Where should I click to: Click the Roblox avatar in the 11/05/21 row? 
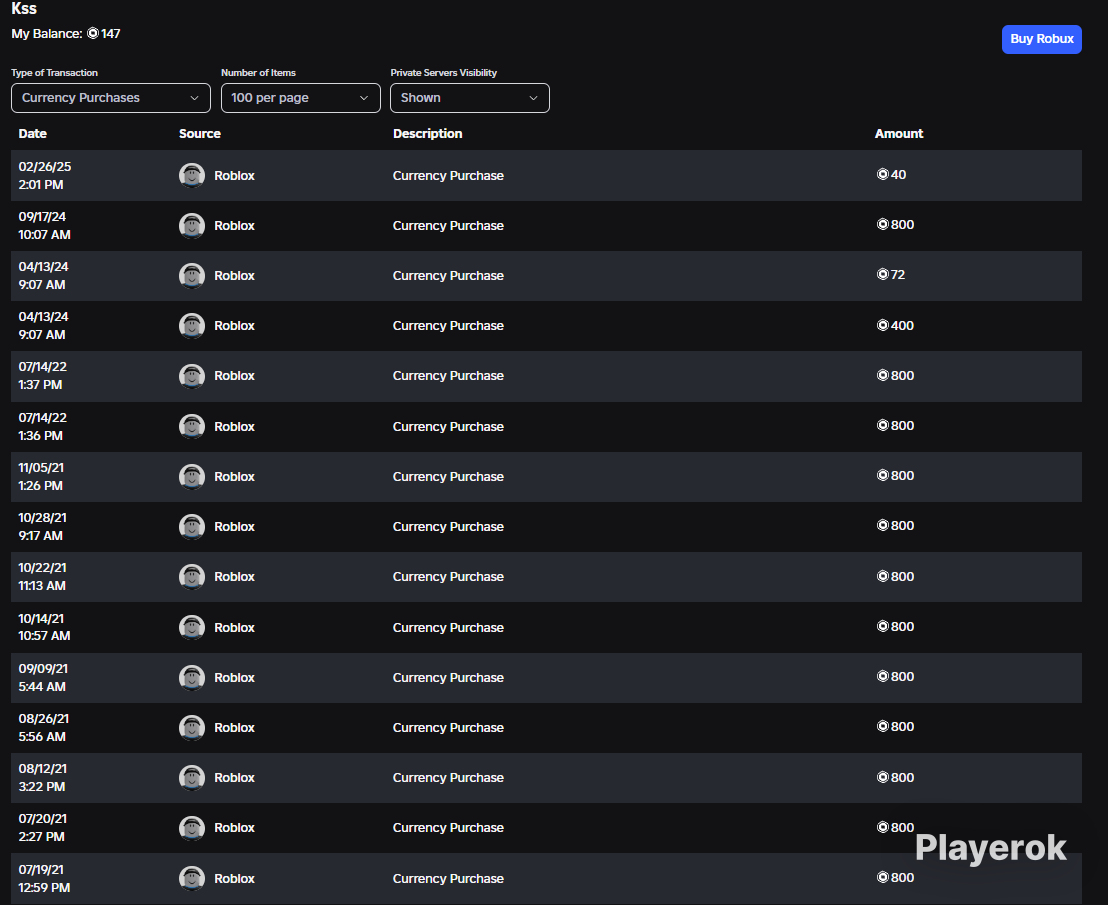click(x=192, y=477)
